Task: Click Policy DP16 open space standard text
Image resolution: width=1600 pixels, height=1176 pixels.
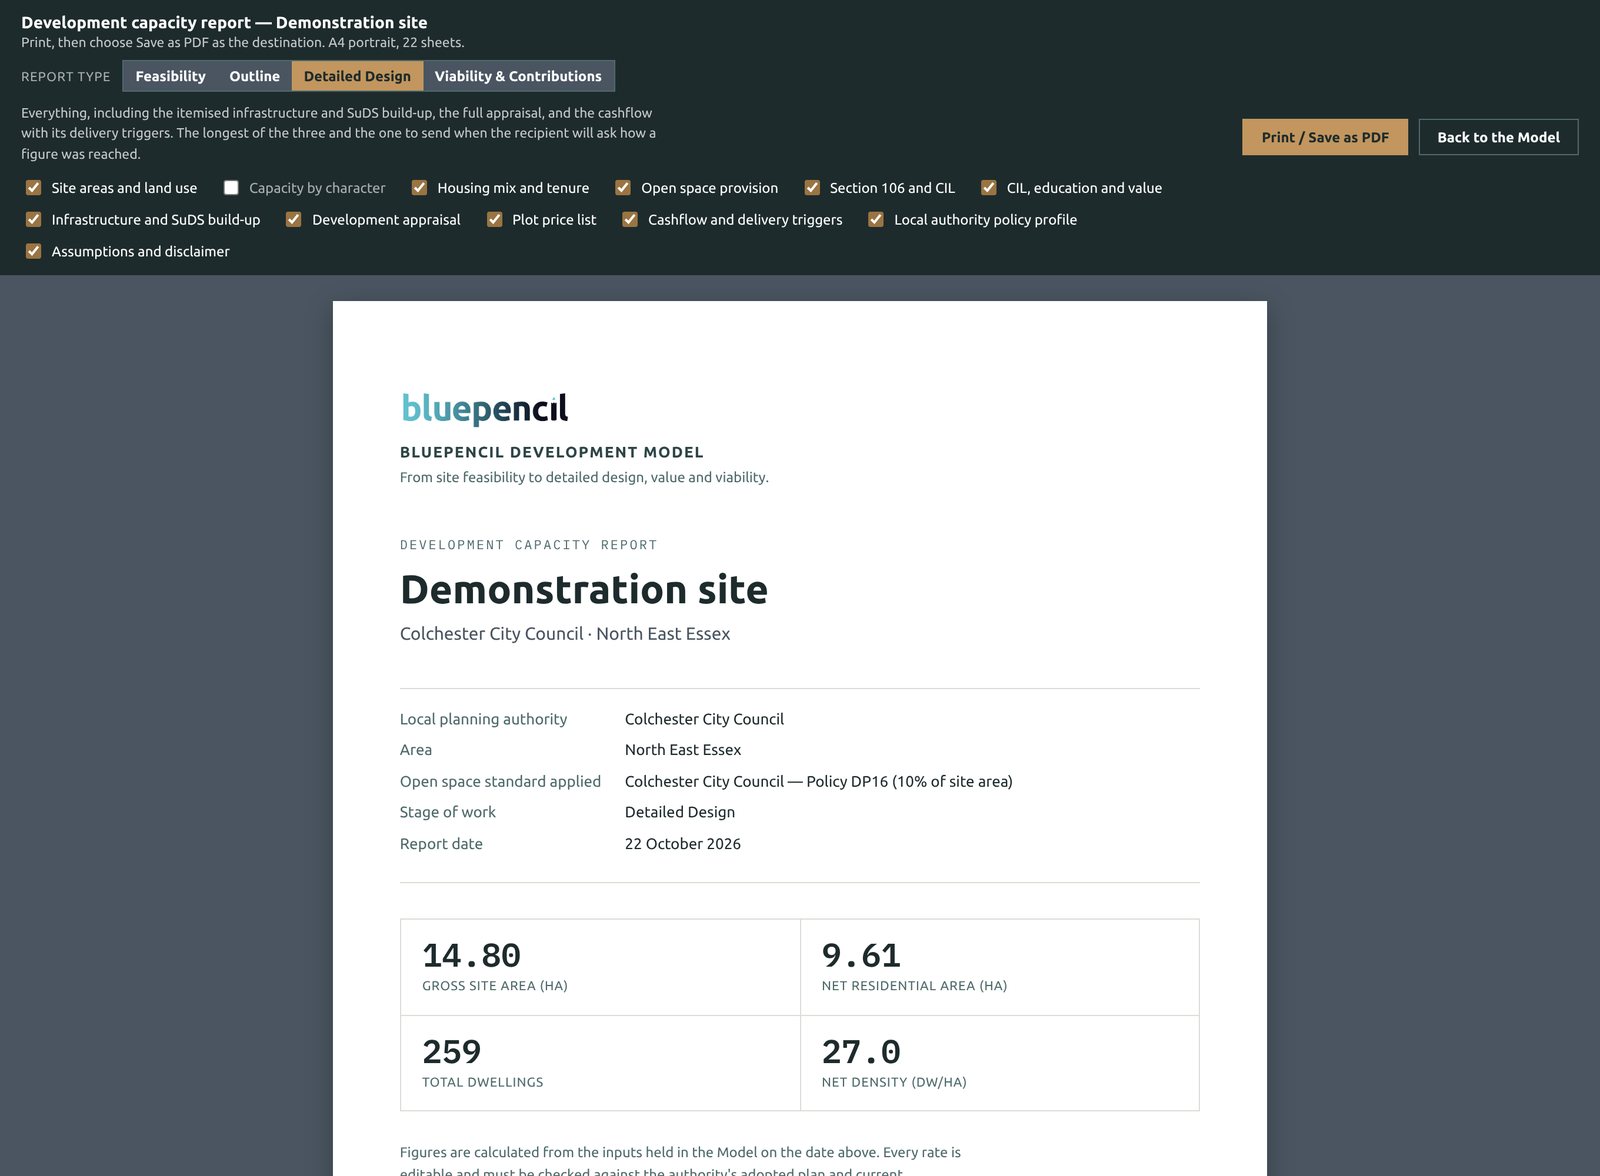Action: pos(819,782)
